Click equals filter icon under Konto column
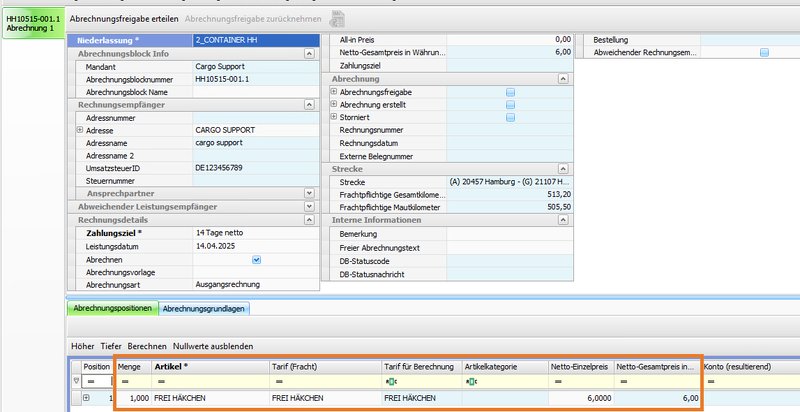Image resolution: width=800 pixels, height=412 pixels. point(711,381)
